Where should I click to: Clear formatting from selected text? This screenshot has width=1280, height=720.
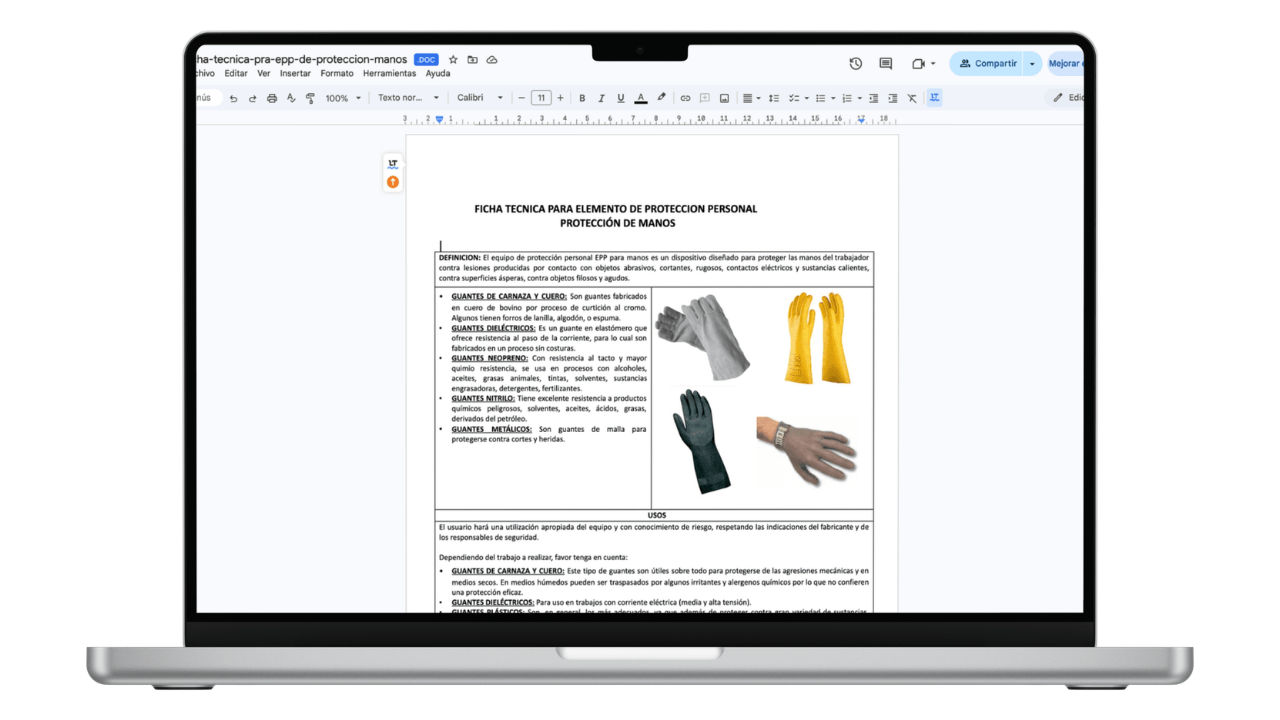[912, 97]
